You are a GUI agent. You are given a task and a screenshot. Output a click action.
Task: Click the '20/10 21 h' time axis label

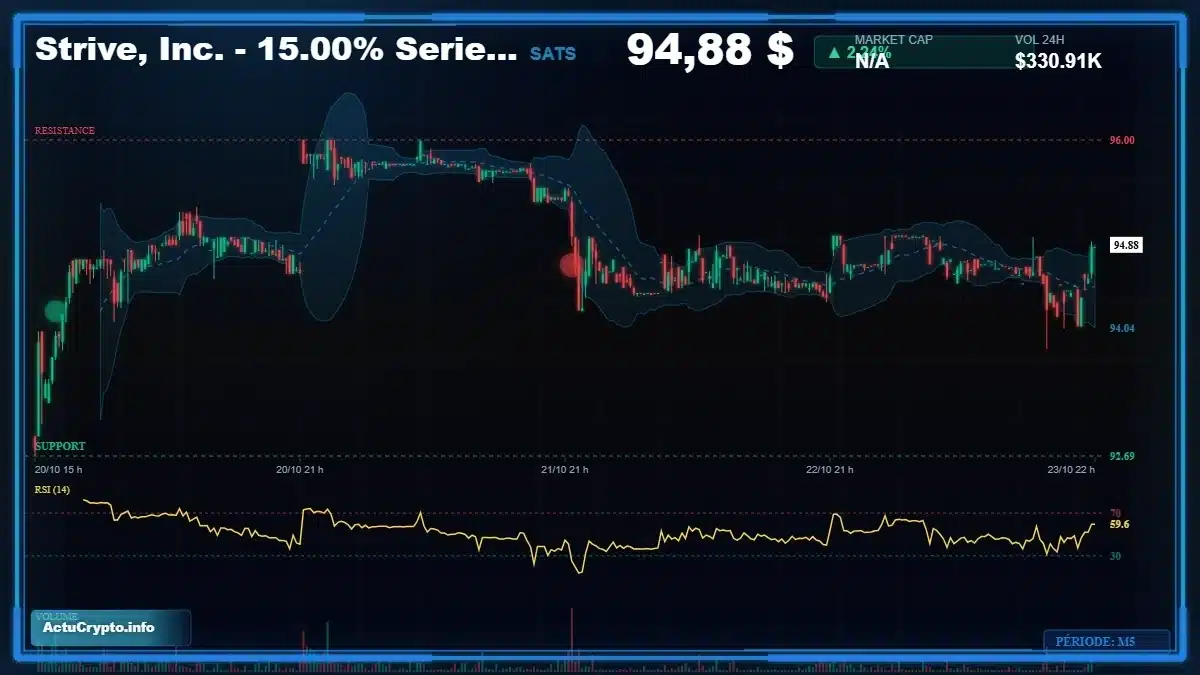[x=300, y=469]
